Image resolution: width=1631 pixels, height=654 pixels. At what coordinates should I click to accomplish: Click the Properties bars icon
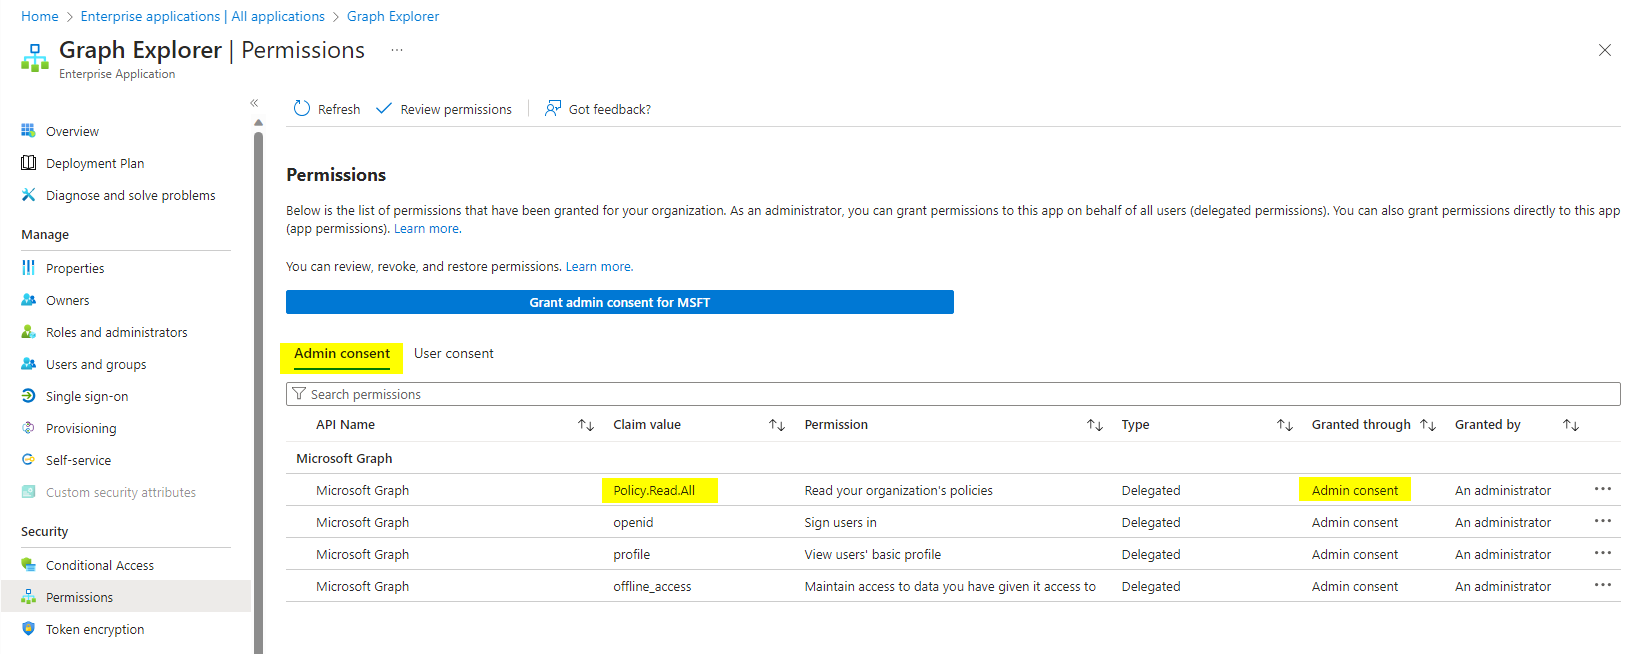(x=28, y=268)
